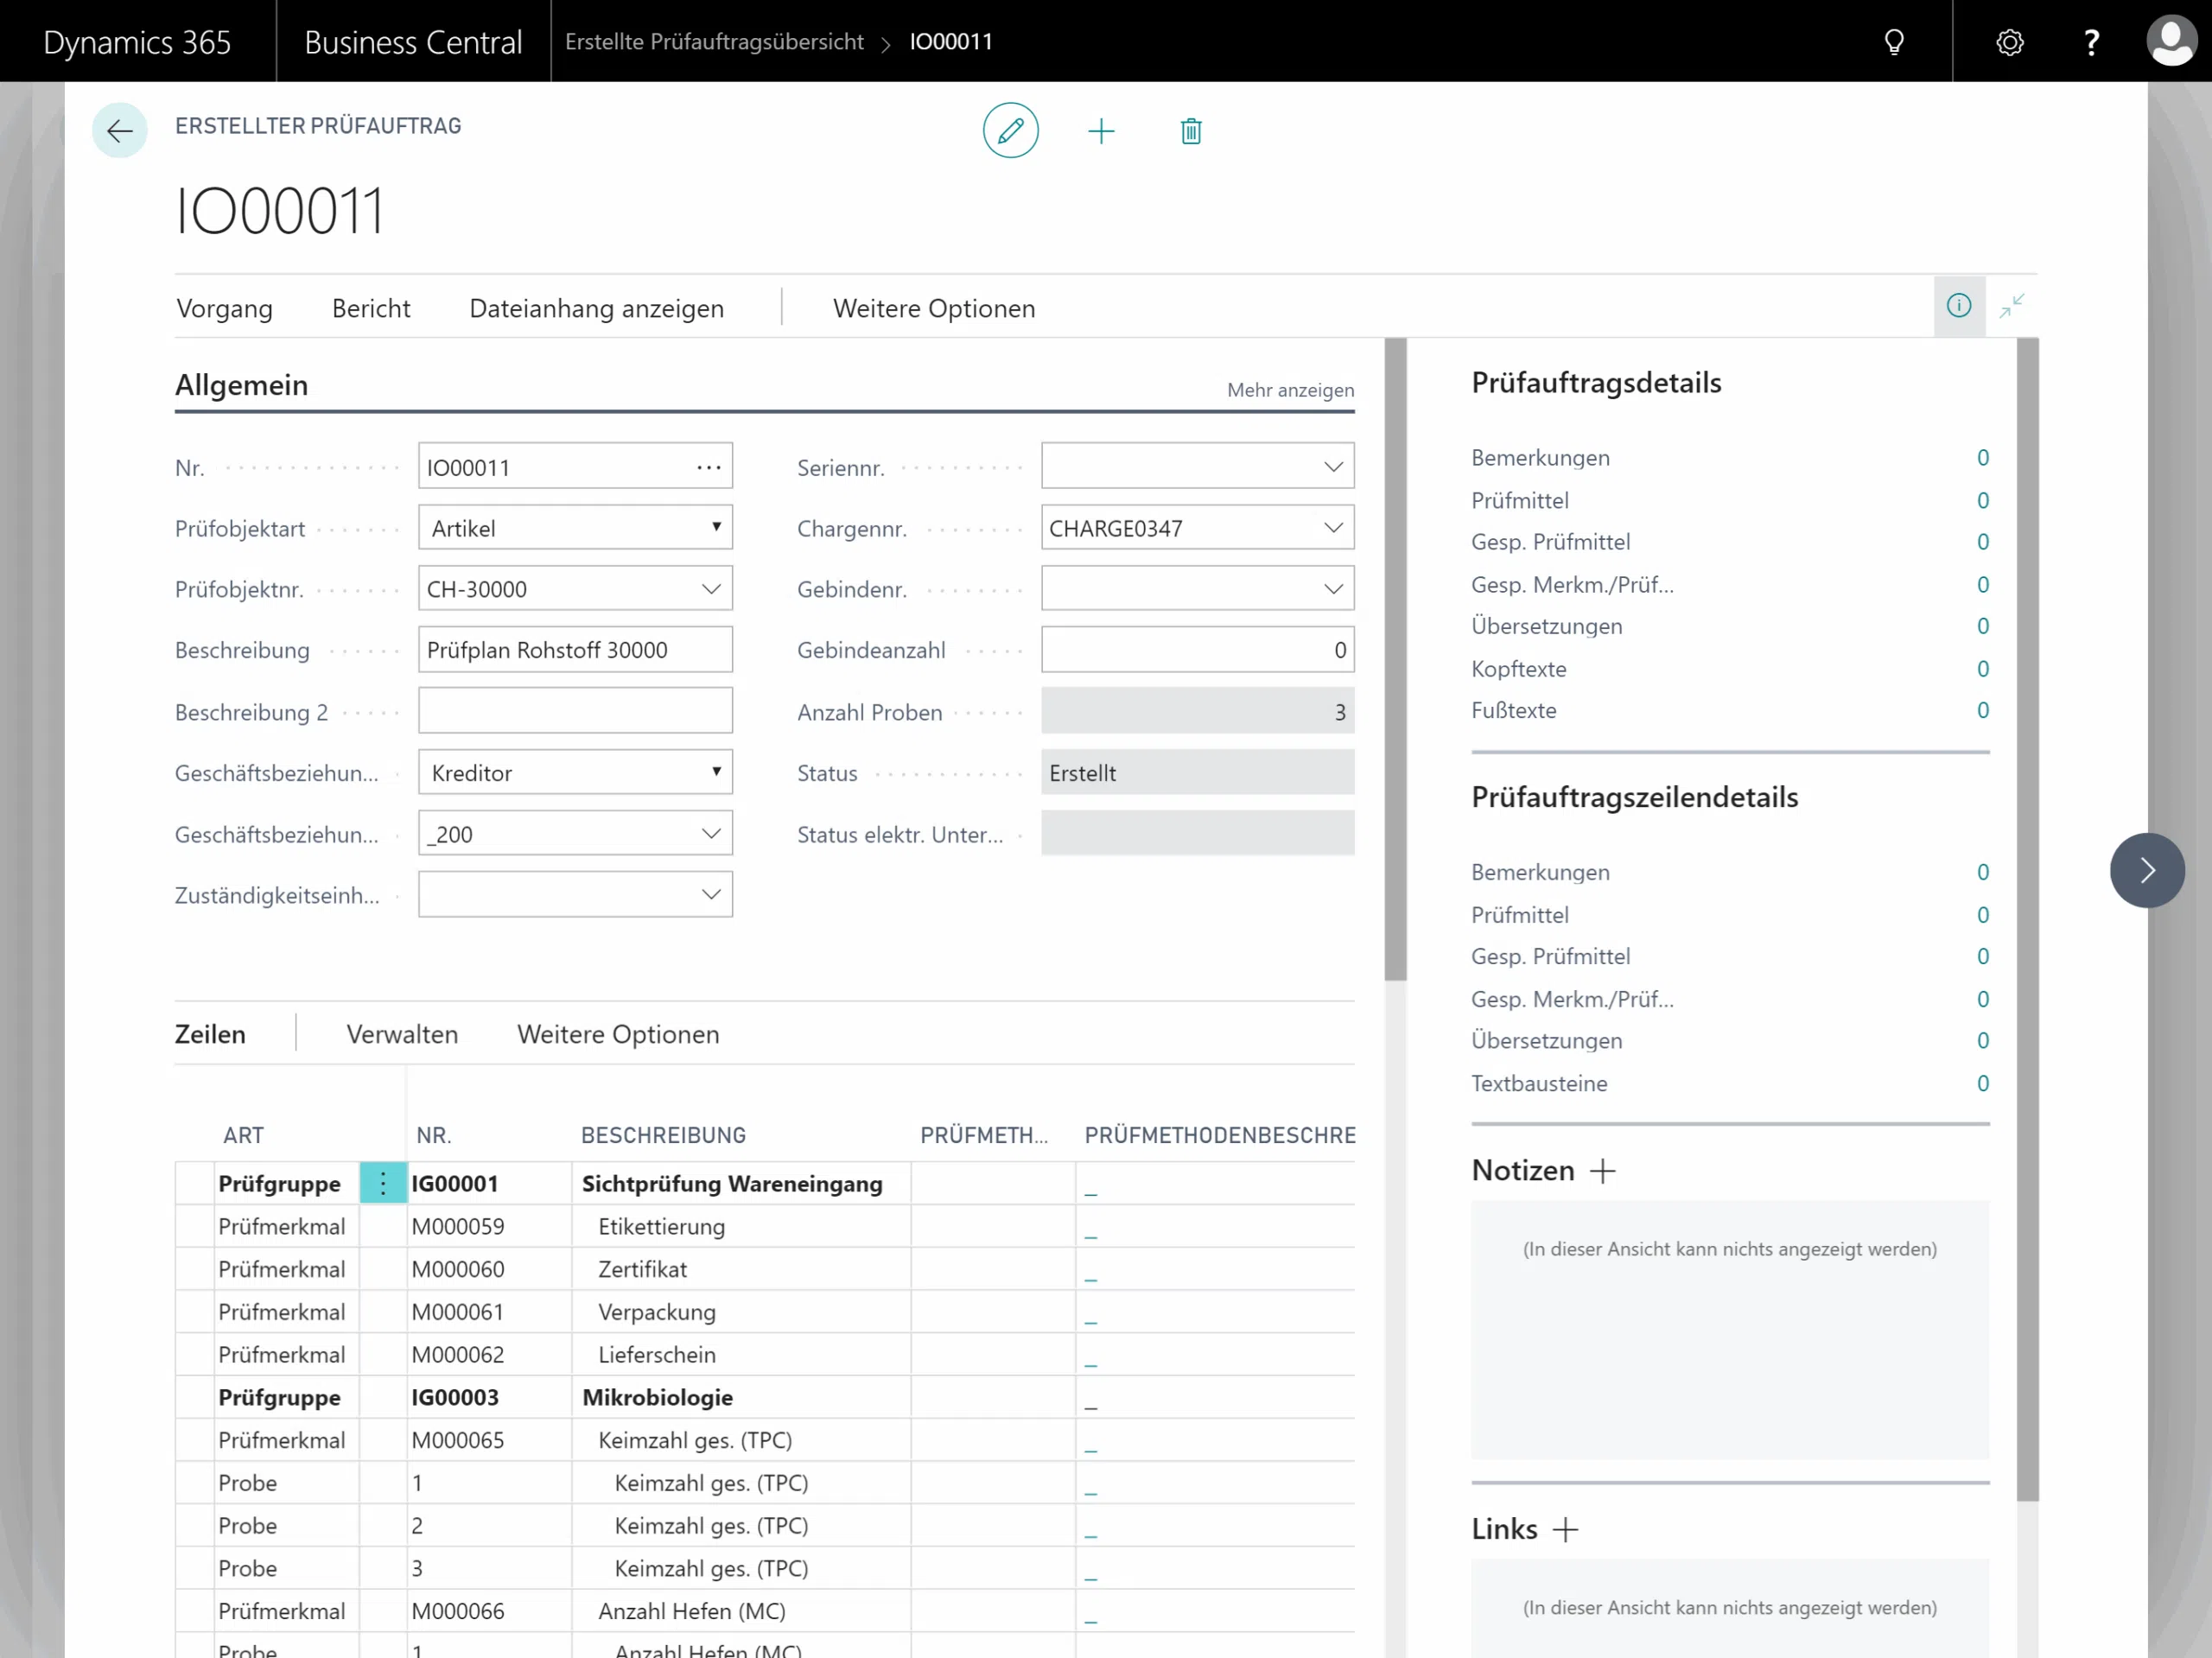Click the Gebindeanzahl input field

[x=1197, y=649]
